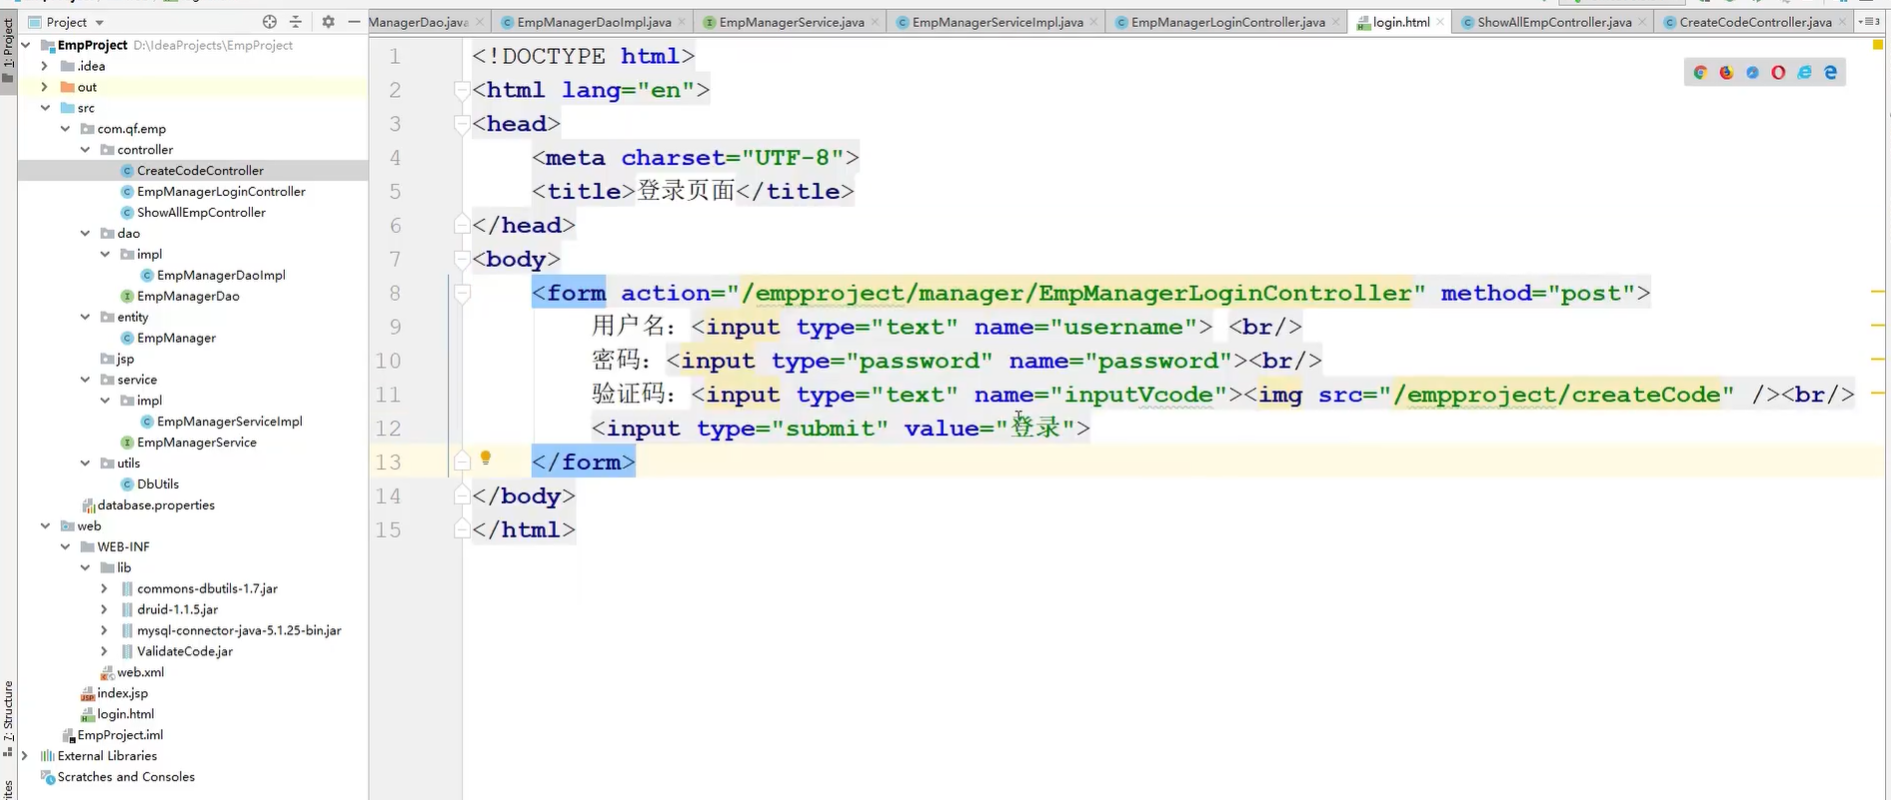
Task: Click line number 13 in gutter
Action: pos(388,462)
